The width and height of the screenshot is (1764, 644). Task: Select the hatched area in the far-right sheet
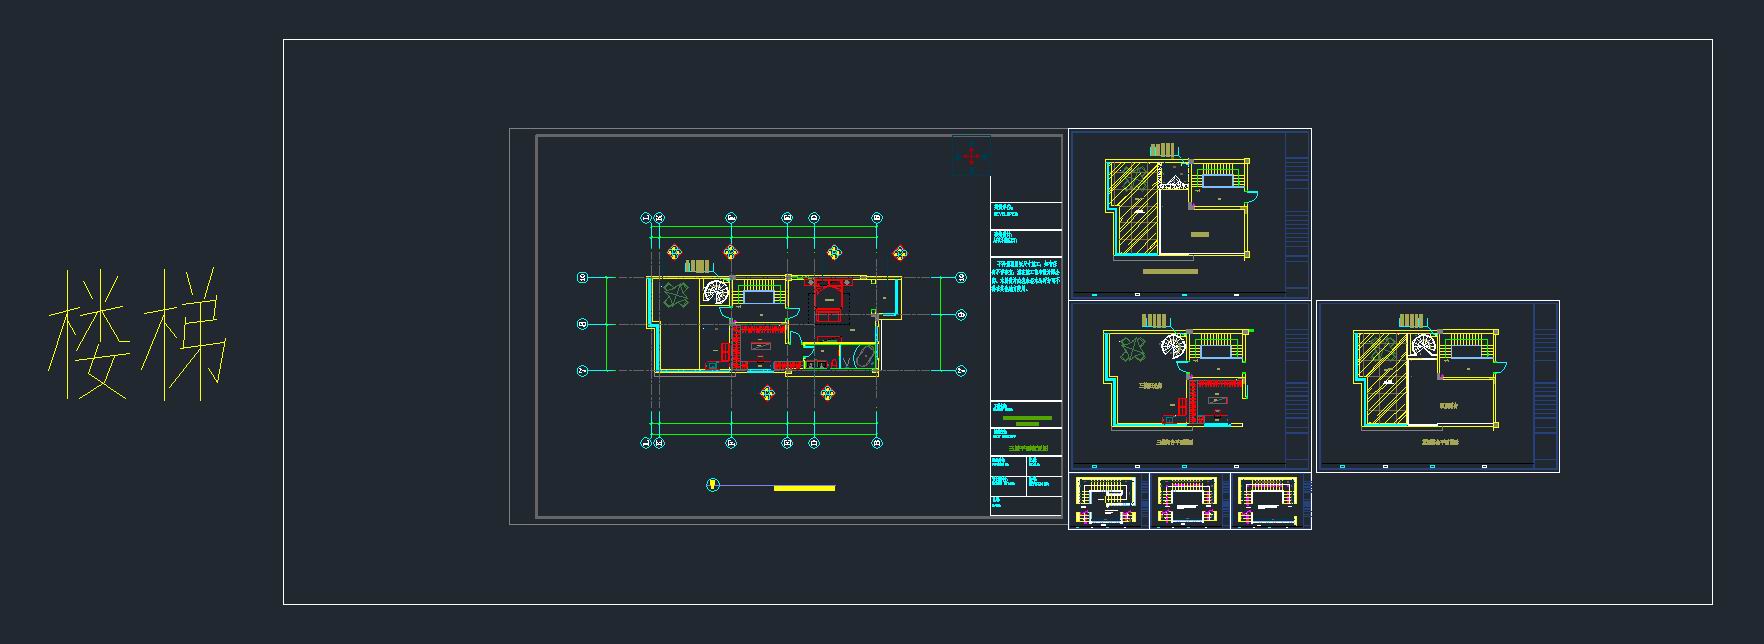point(1383,378)
